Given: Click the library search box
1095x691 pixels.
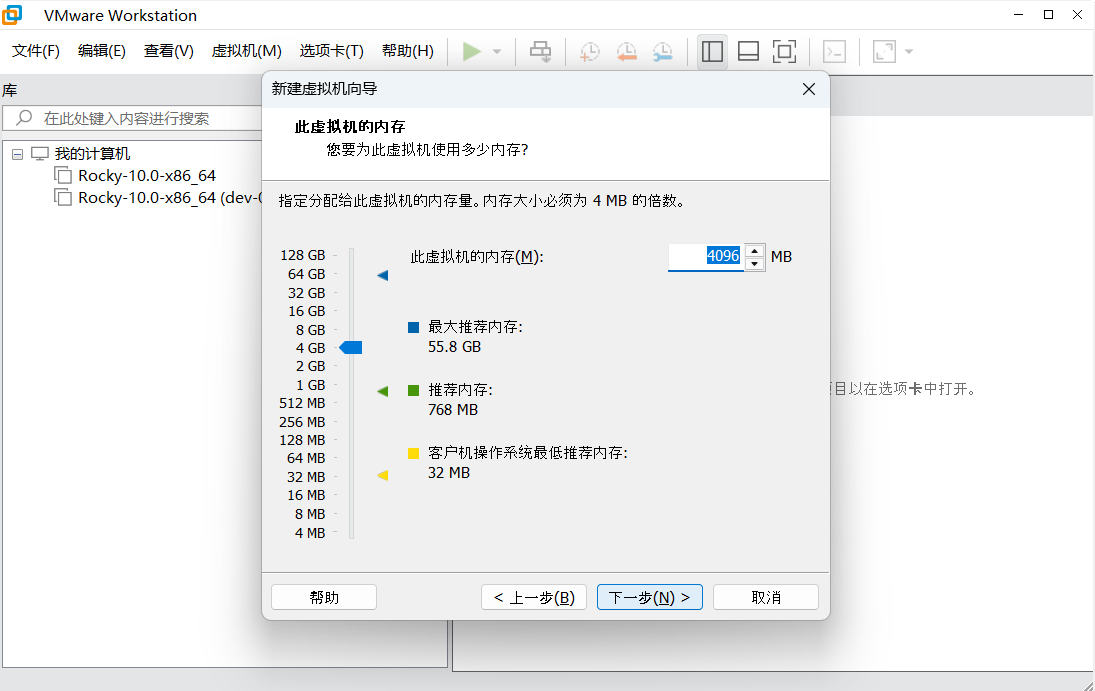Looking at the screenshot, I should [130, 117].
